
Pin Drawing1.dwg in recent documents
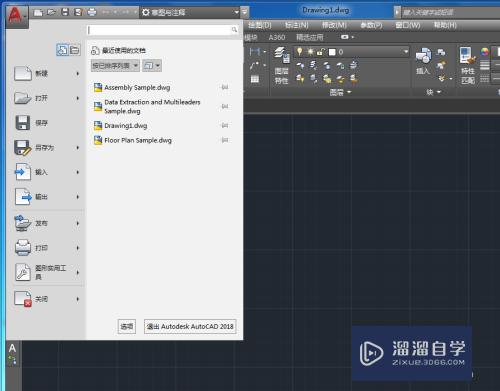click(x=225, y=125)
